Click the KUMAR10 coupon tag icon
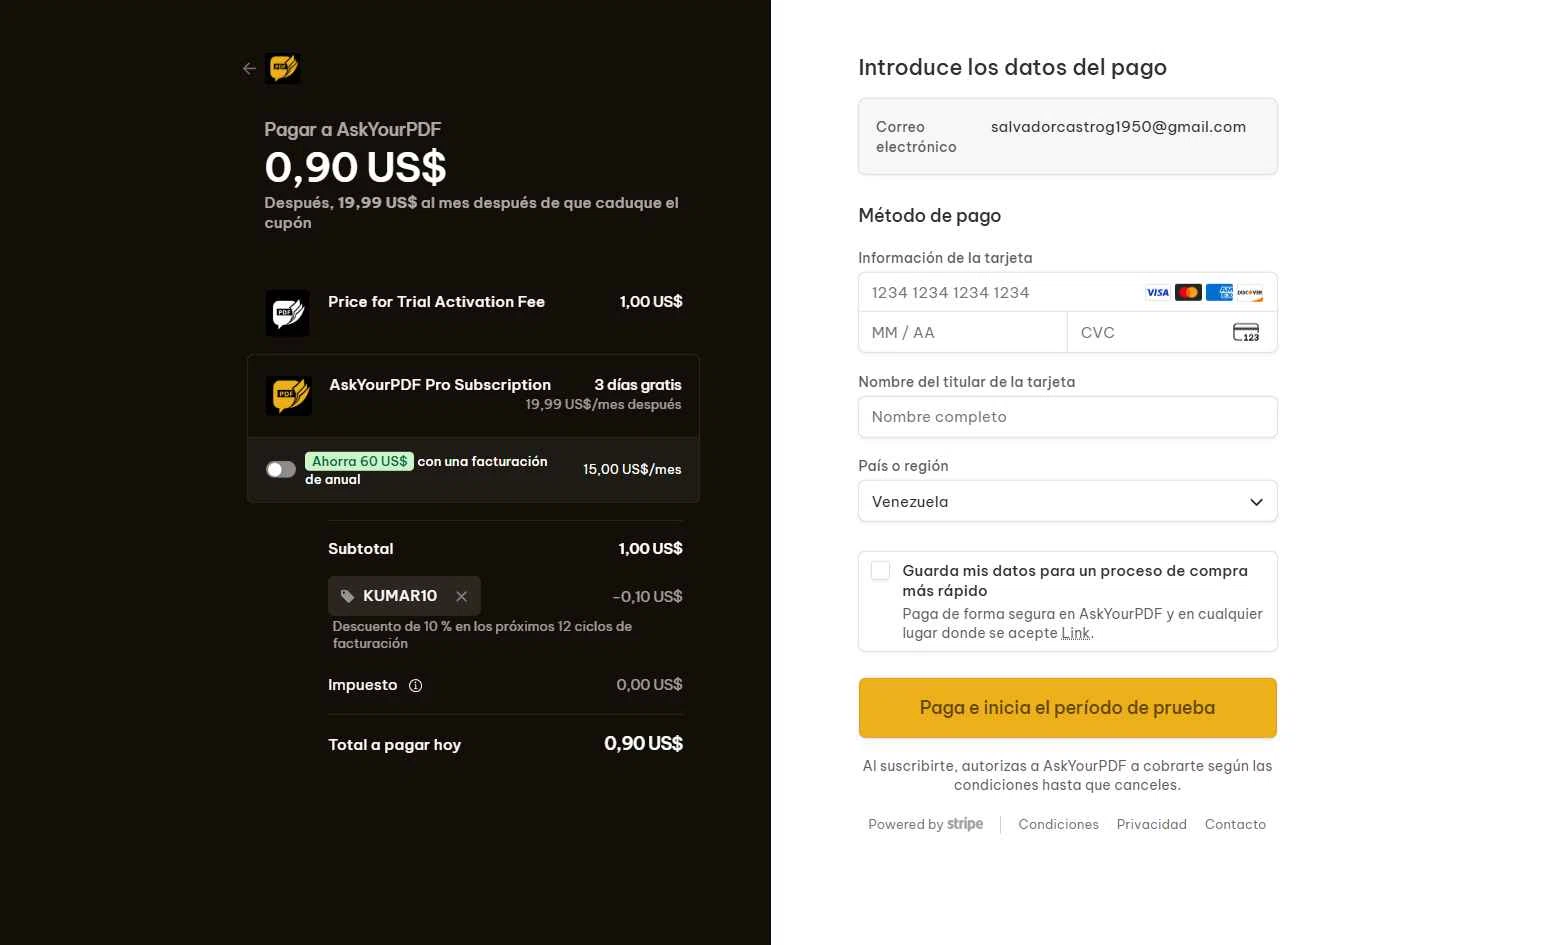 coord(347,596)
